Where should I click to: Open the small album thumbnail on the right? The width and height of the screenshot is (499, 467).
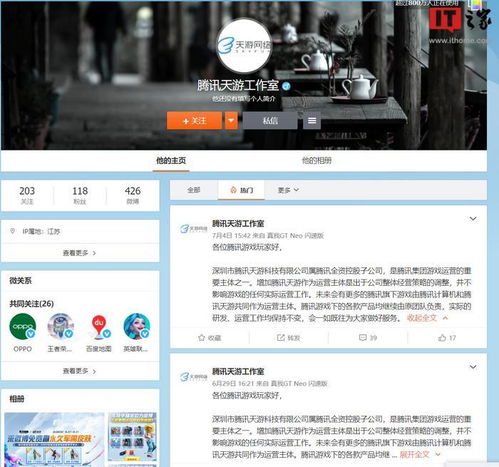(x=132, y=437)
